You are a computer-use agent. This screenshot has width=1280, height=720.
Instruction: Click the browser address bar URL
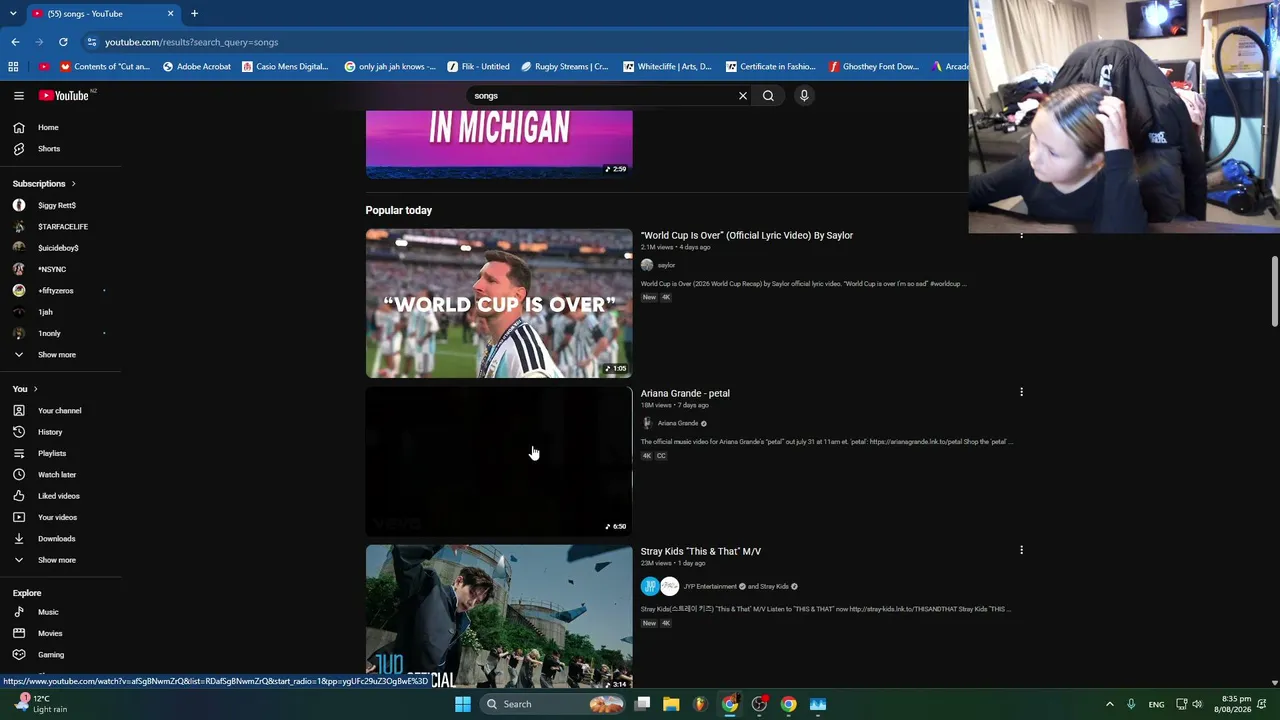pyautogui.click(x=191, y=42)
